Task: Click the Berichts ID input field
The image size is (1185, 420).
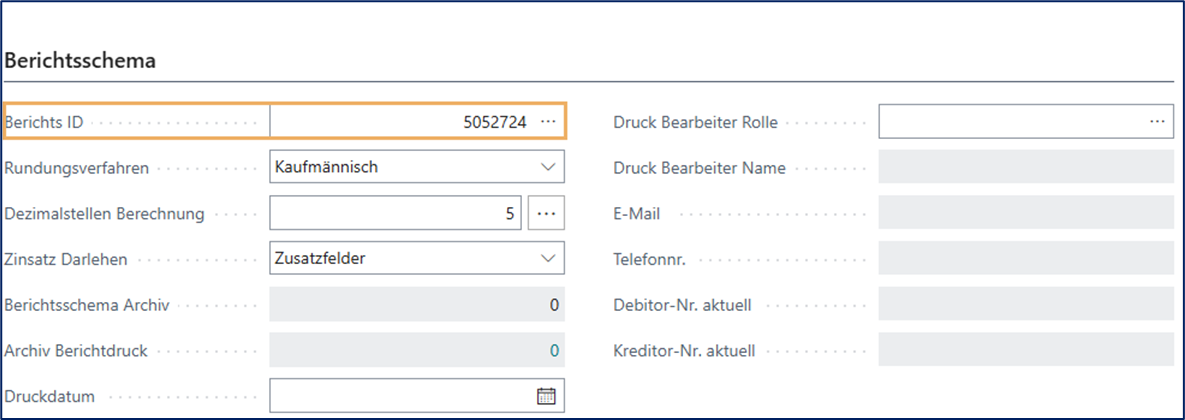Action: 400,122
